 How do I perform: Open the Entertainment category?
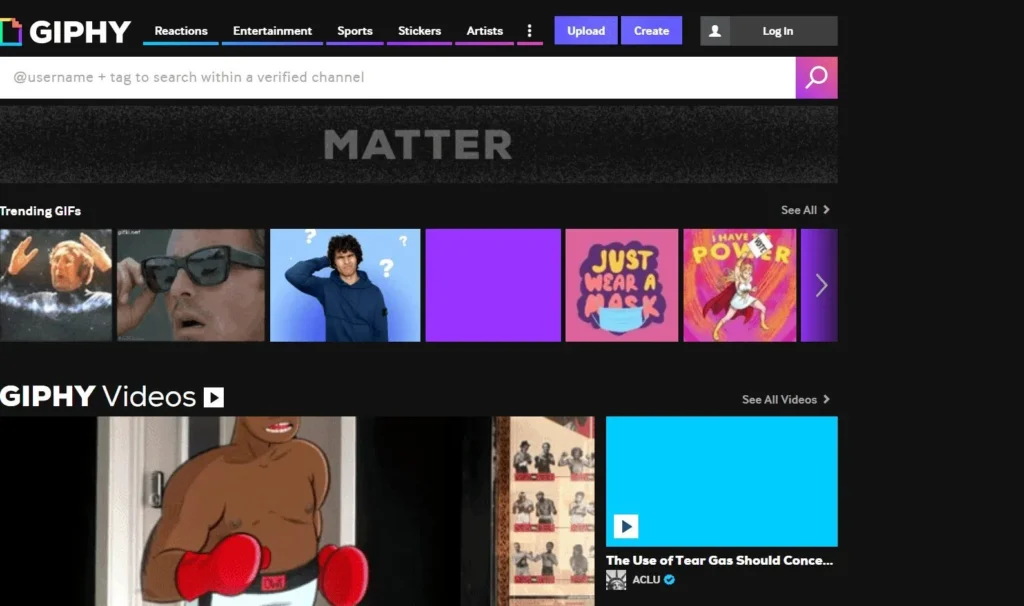272,31
